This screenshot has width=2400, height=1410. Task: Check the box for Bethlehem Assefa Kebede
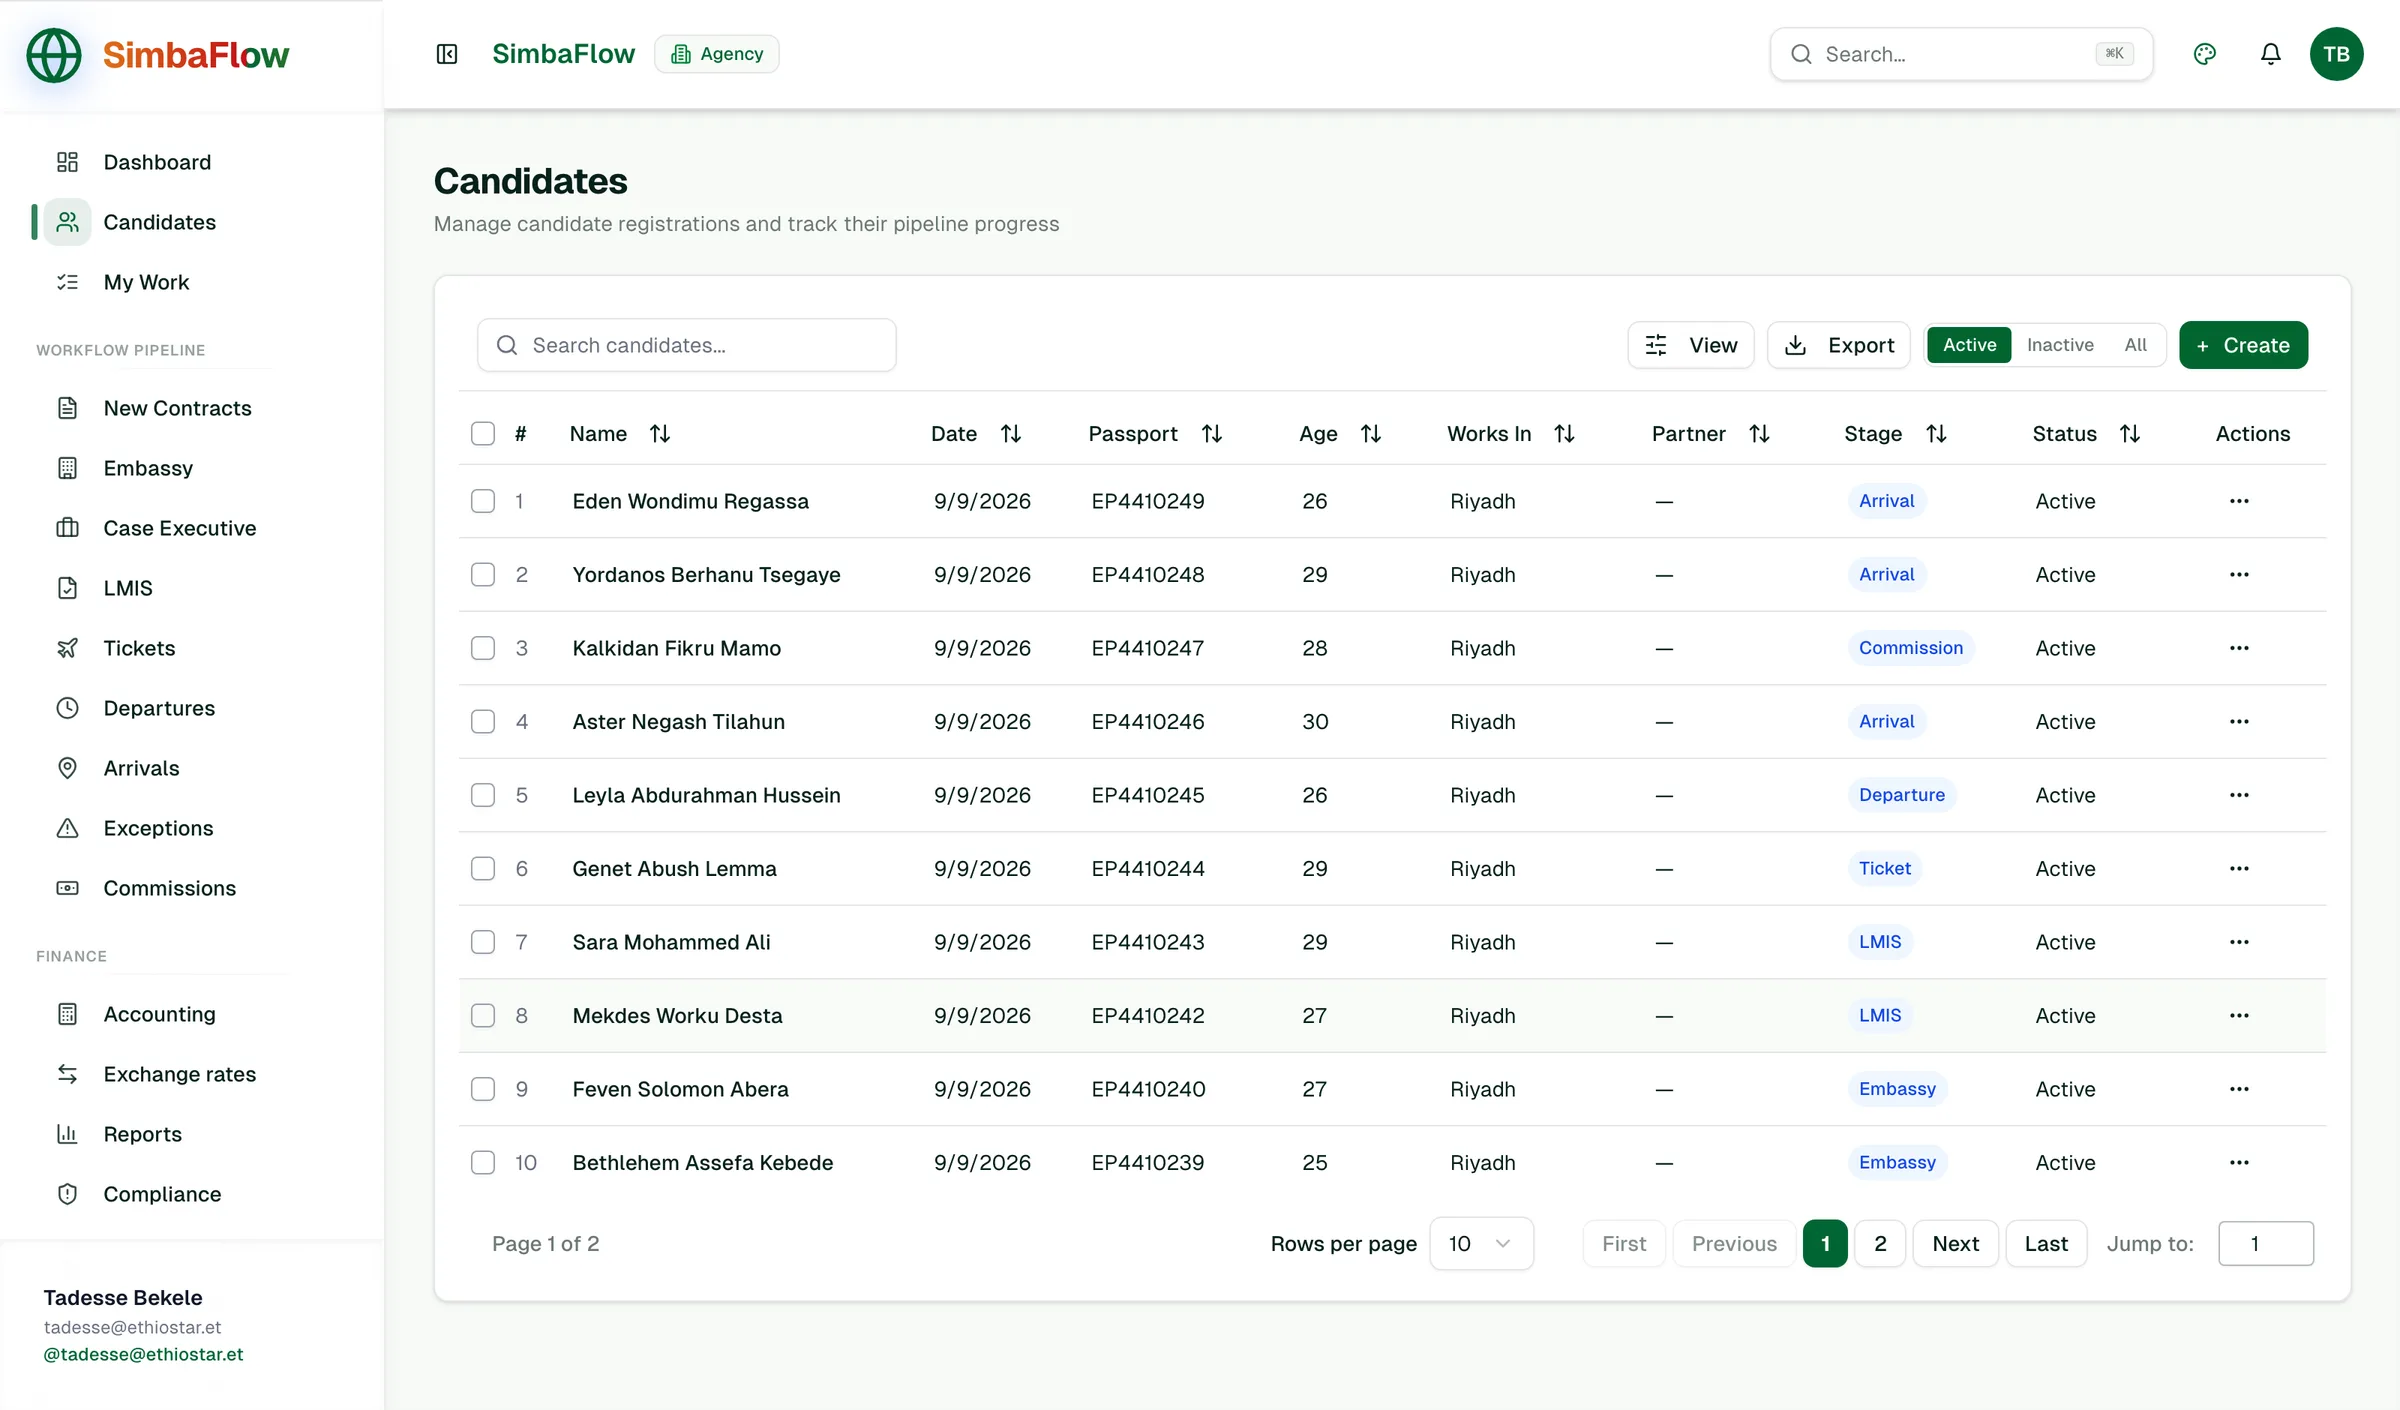(483, 1162)
